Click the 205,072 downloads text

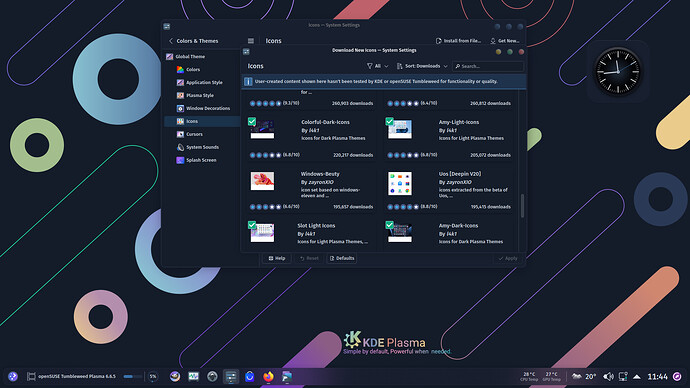click(490, 155)
